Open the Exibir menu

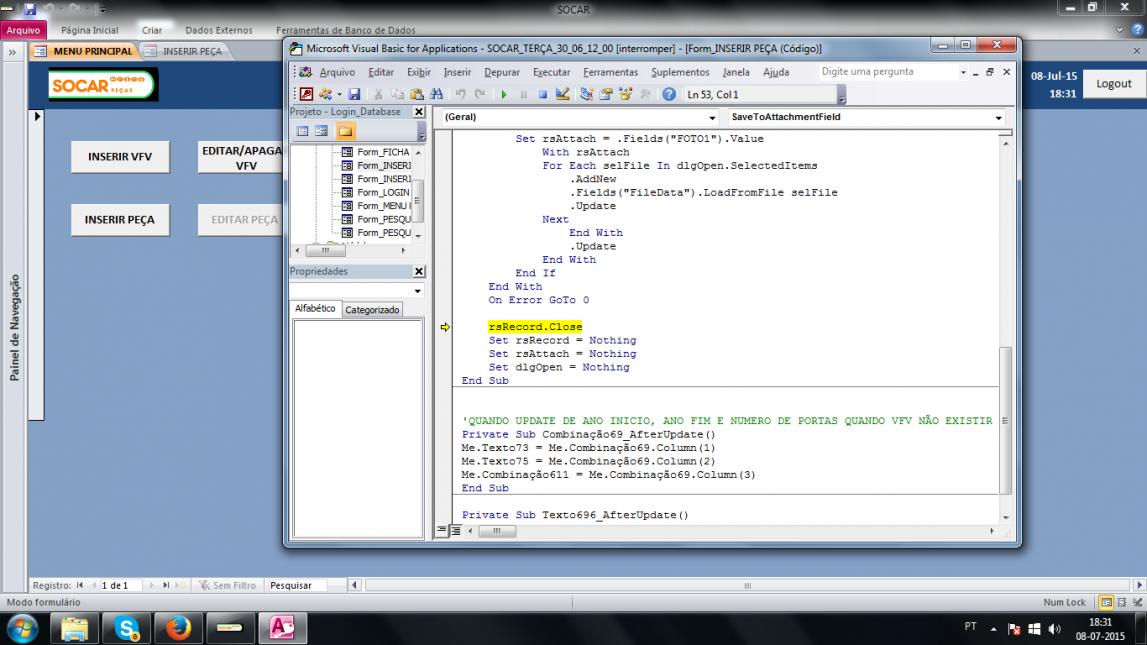[419, 72]
